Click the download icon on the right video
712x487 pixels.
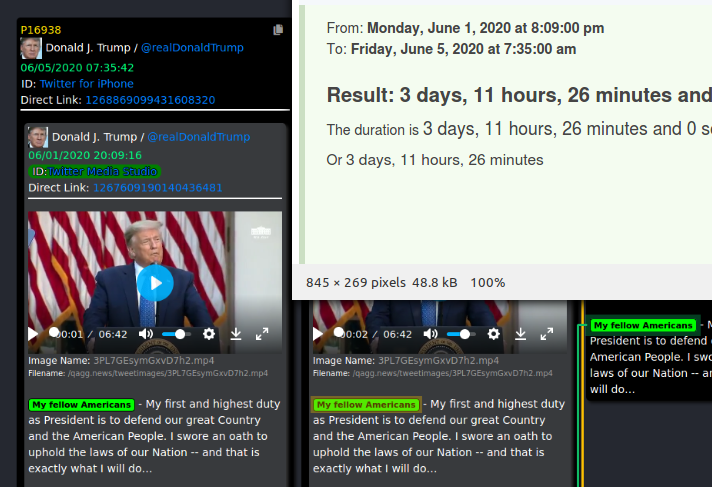[x=520, y=334]
